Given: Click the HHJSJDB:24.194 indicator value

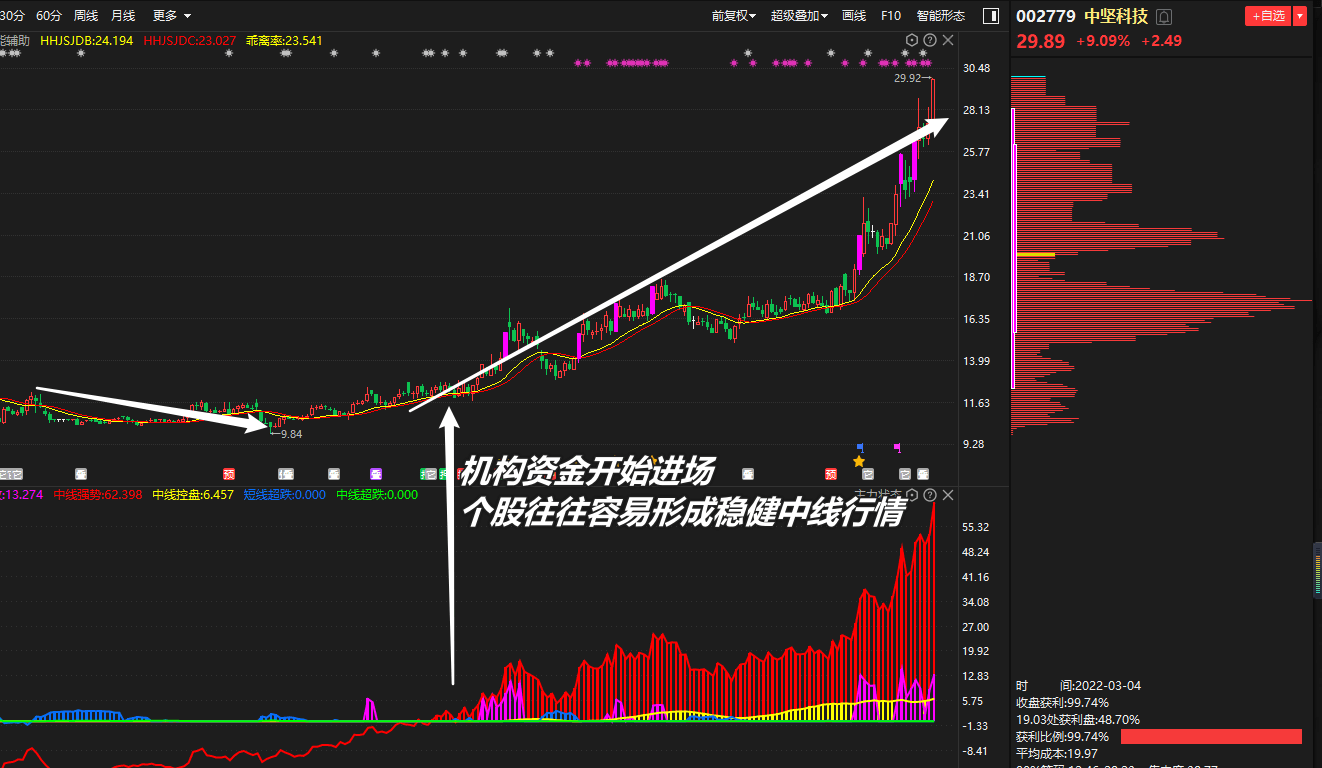Looking at the screenshot, I should point(88,40).
